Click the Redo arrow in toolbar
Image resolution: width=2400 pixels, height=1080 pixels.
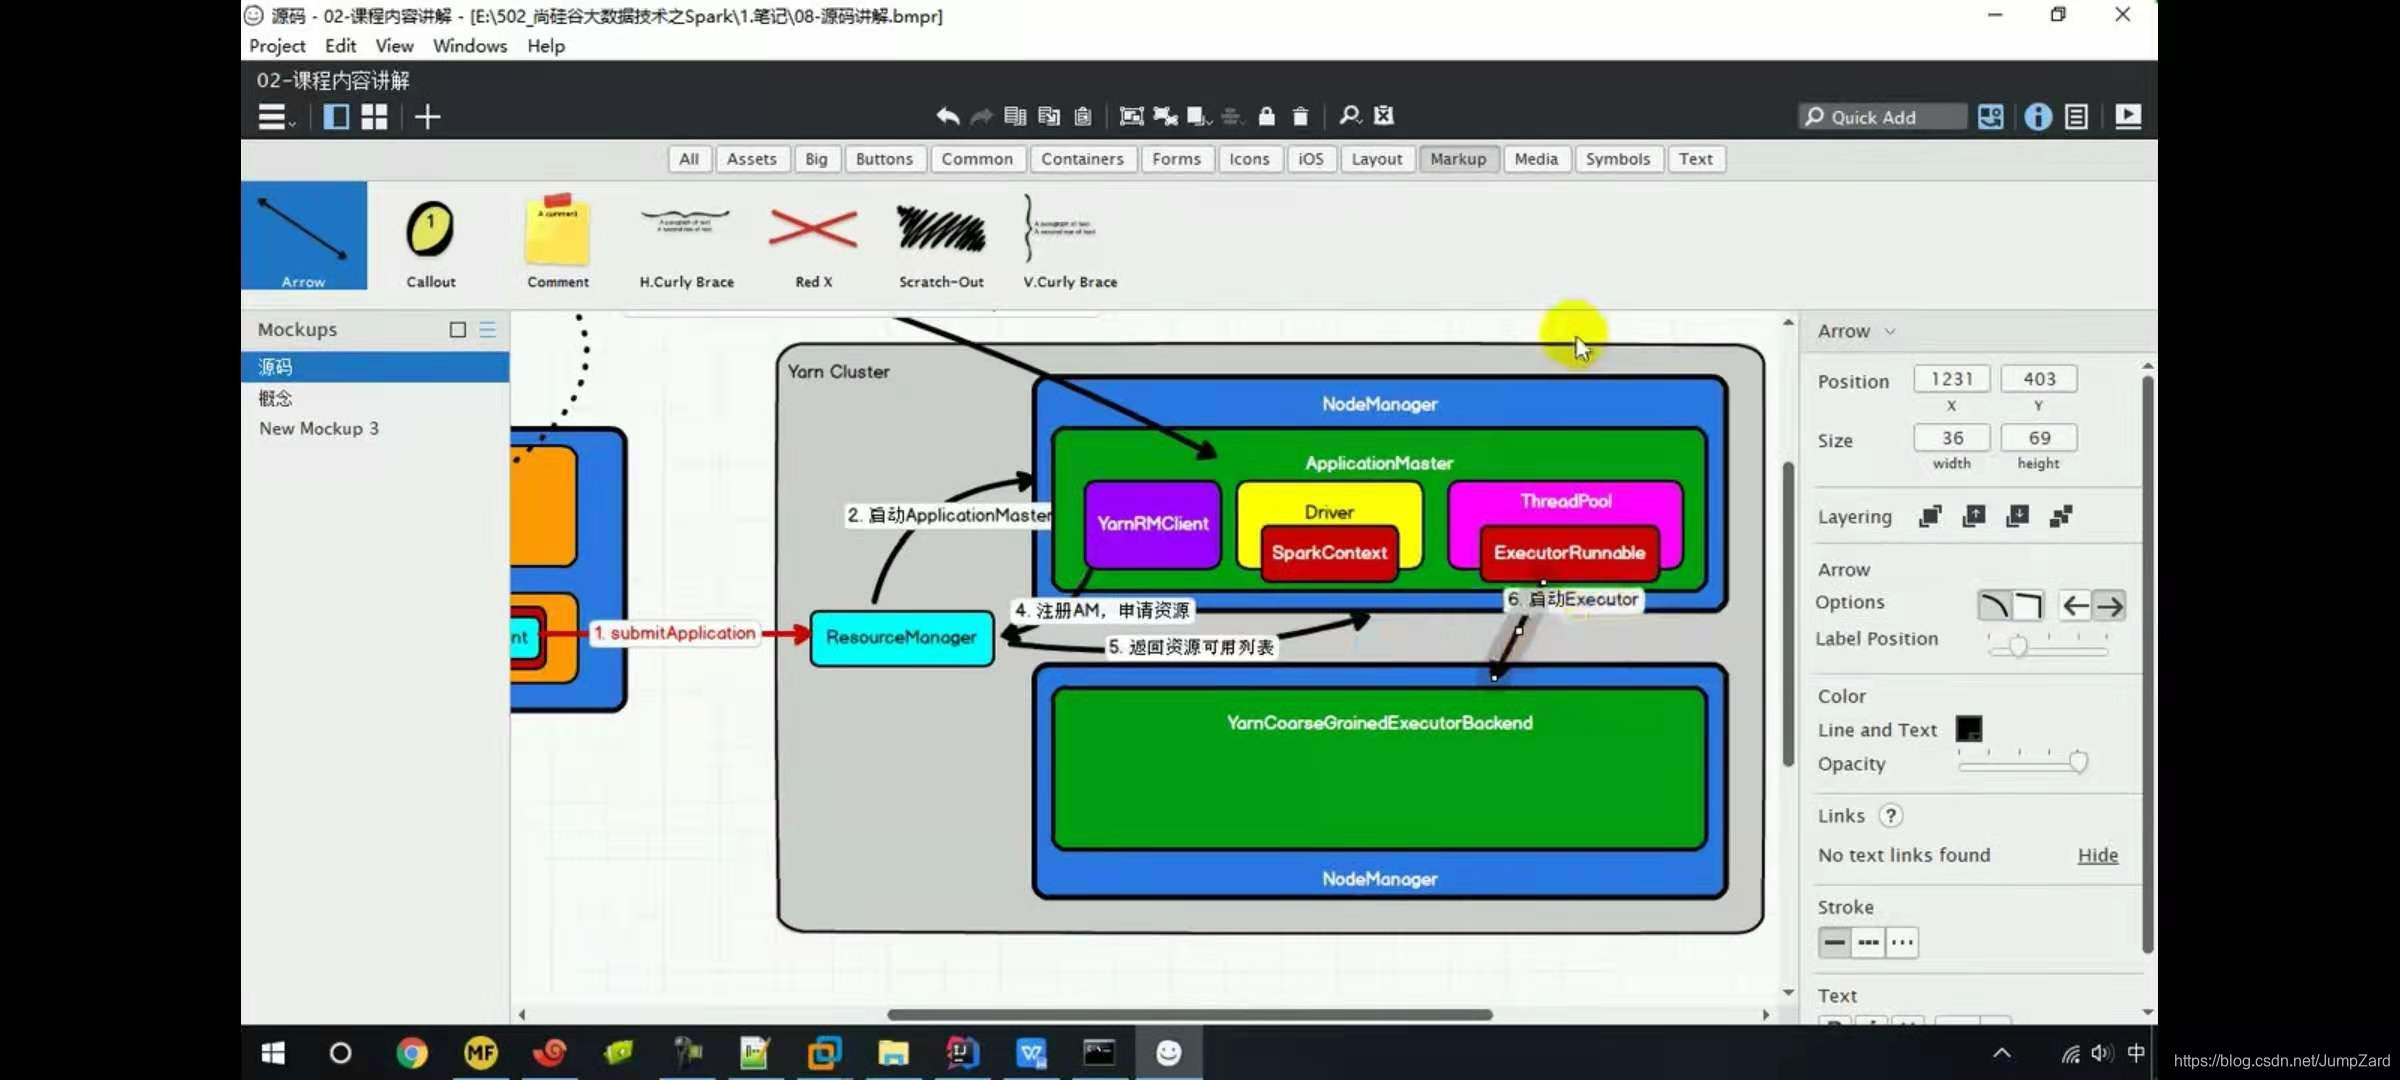pyautogui.click(x=981, y=116)
